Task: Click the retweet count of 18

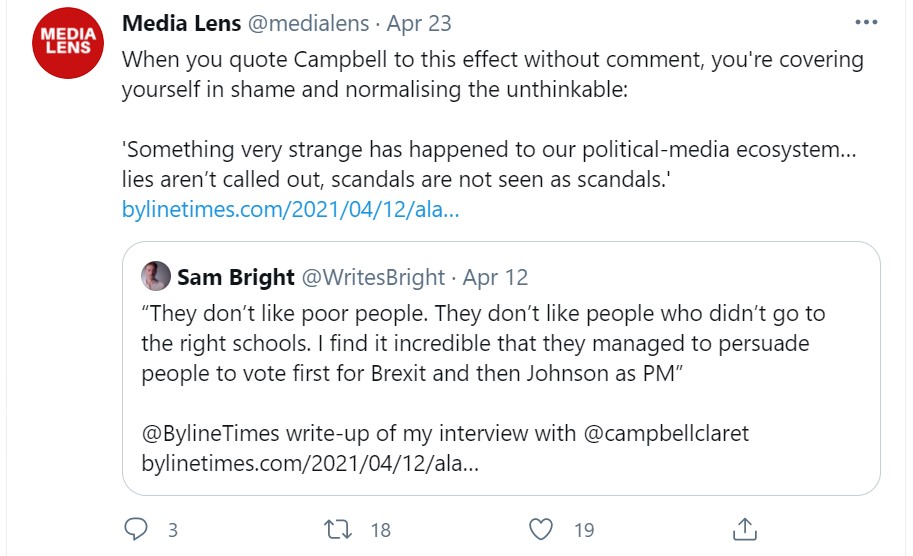Action: coord(380,531)
